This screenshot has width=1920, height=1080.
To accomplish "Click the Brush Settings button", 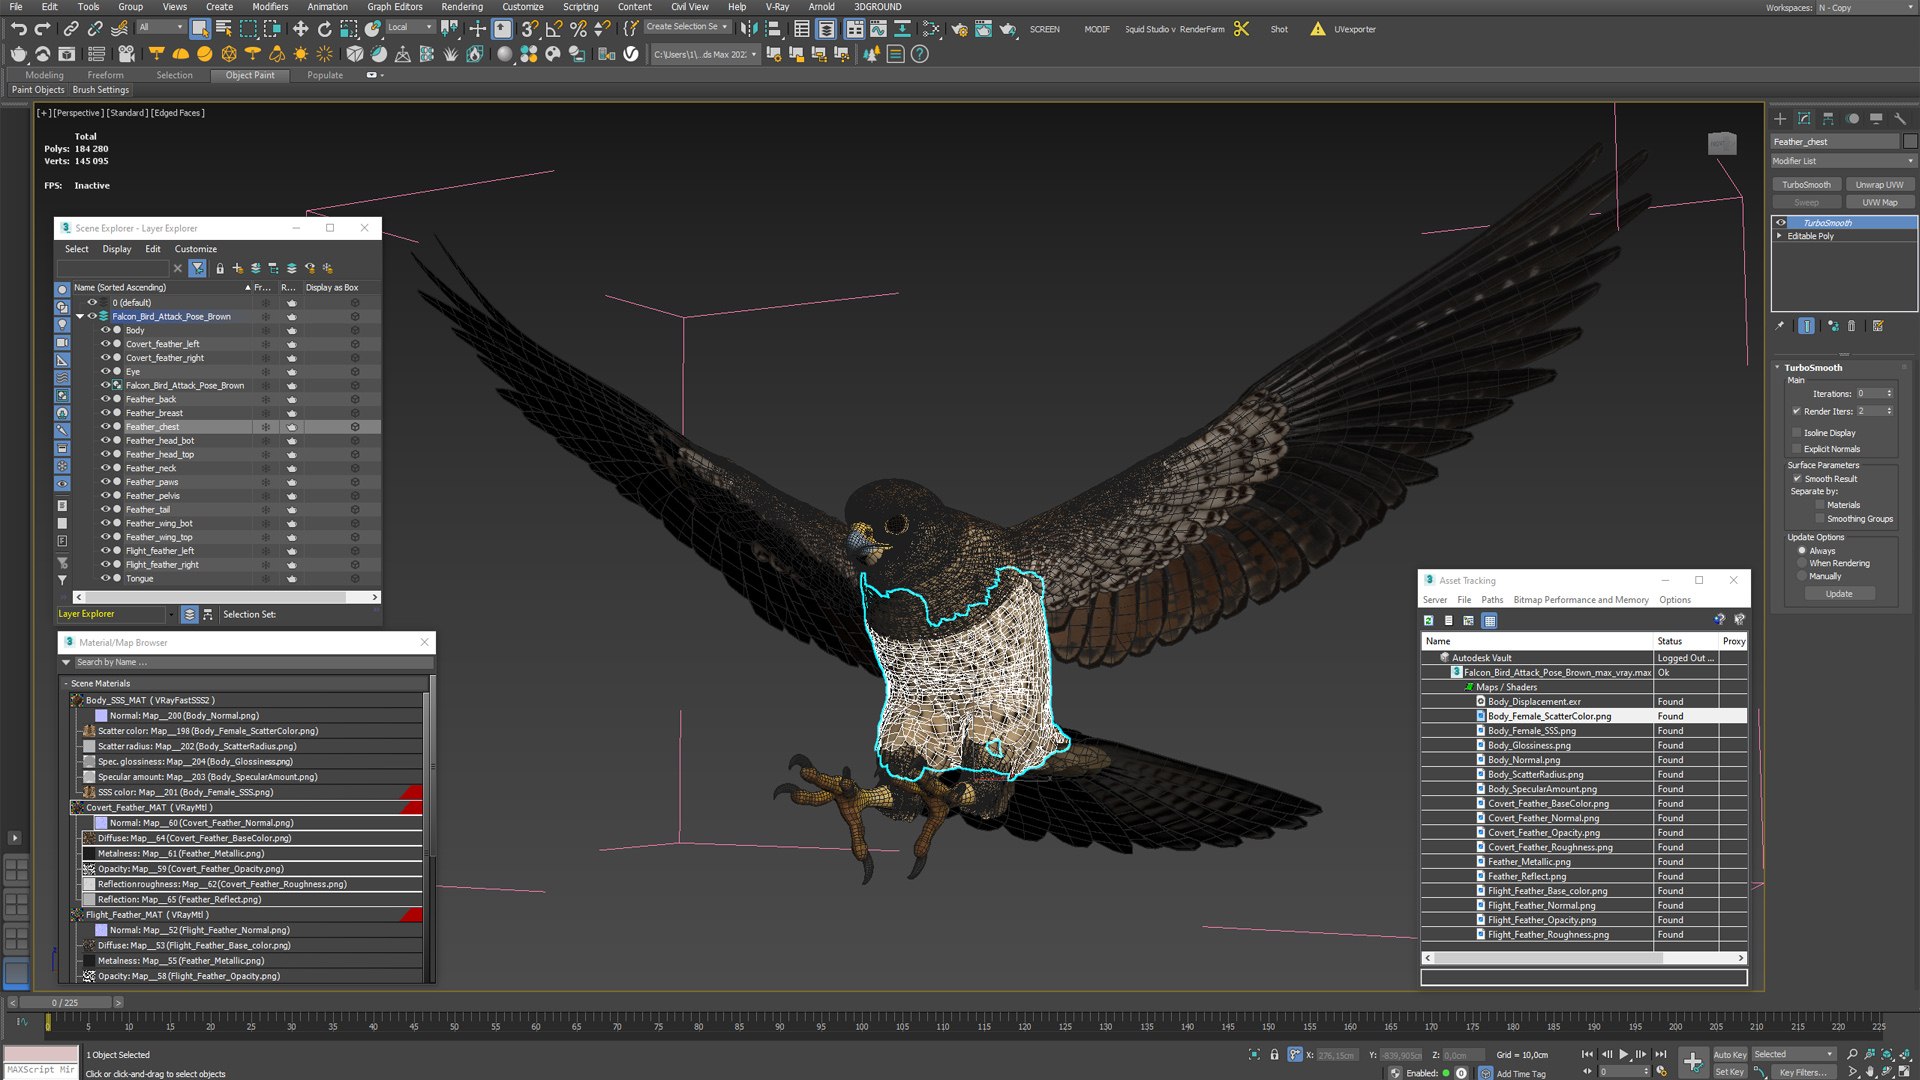I will pos(100,90).
